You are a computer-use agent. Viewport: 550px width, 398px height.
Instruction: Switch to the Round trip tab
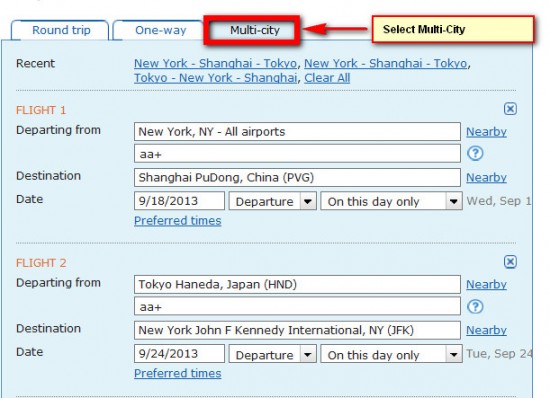pos(60,30)
